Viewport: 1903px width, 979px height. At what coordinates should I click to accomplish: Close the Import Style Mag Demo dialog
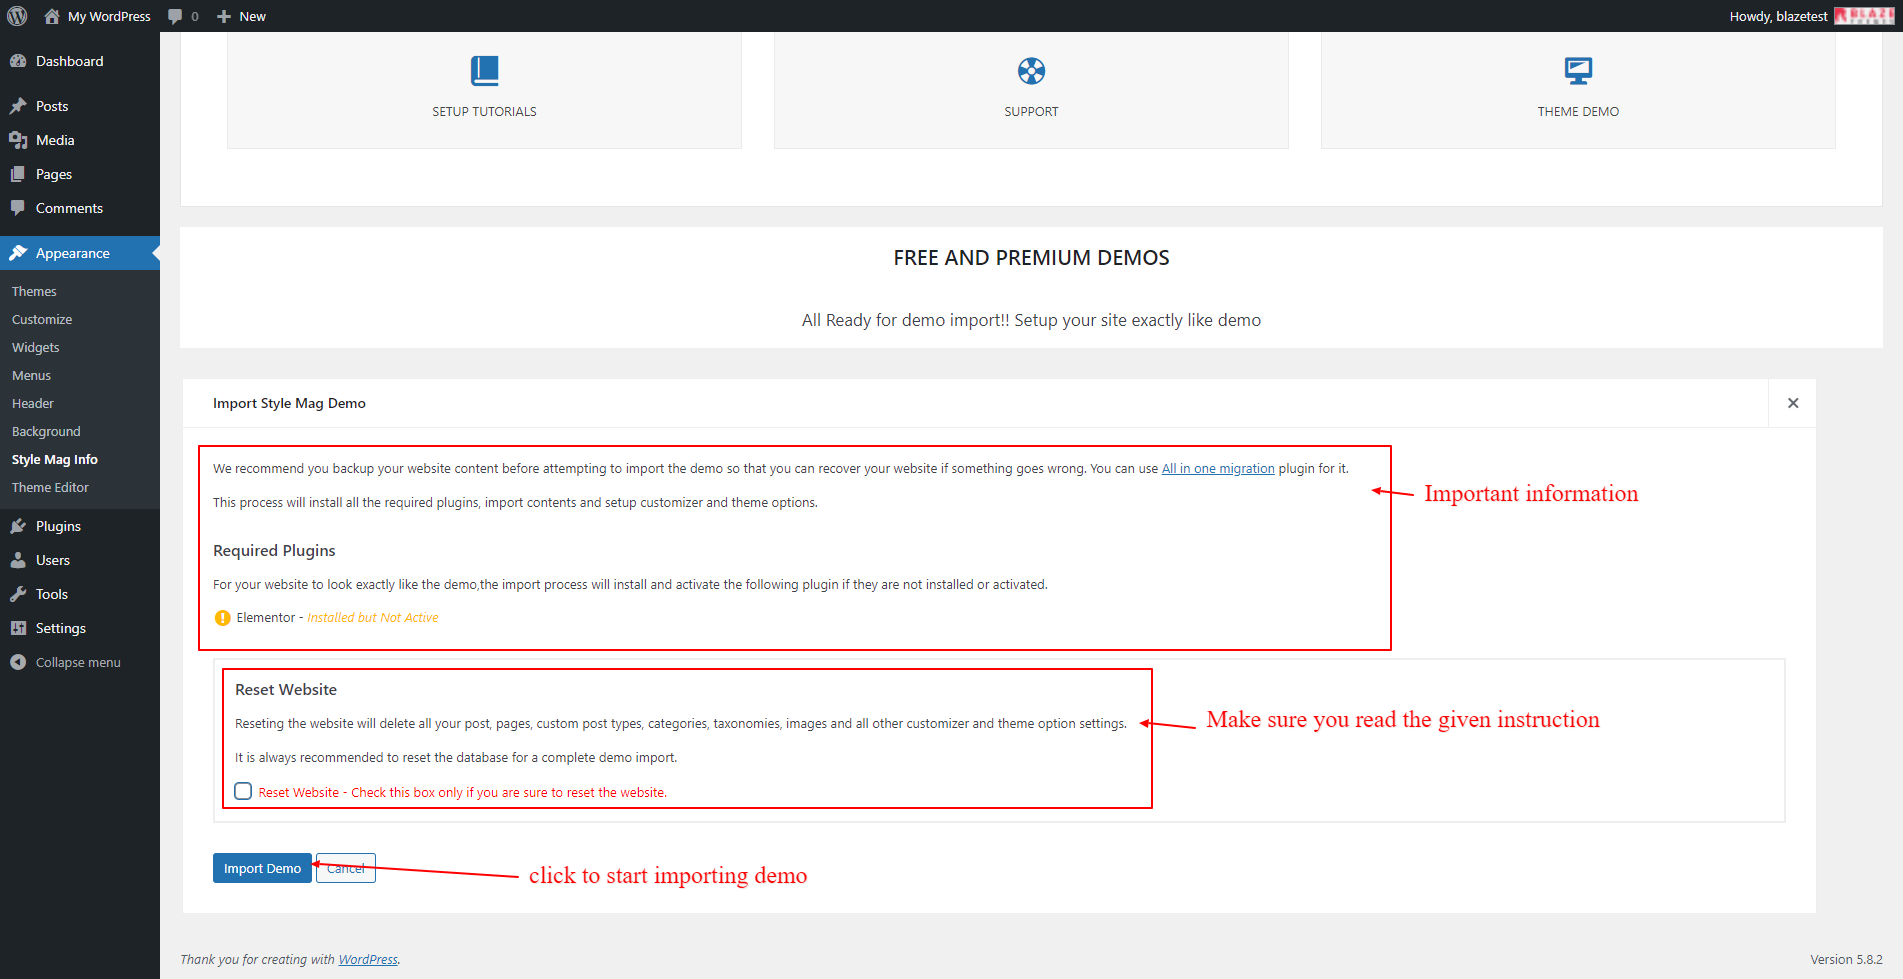(1792, 403)
